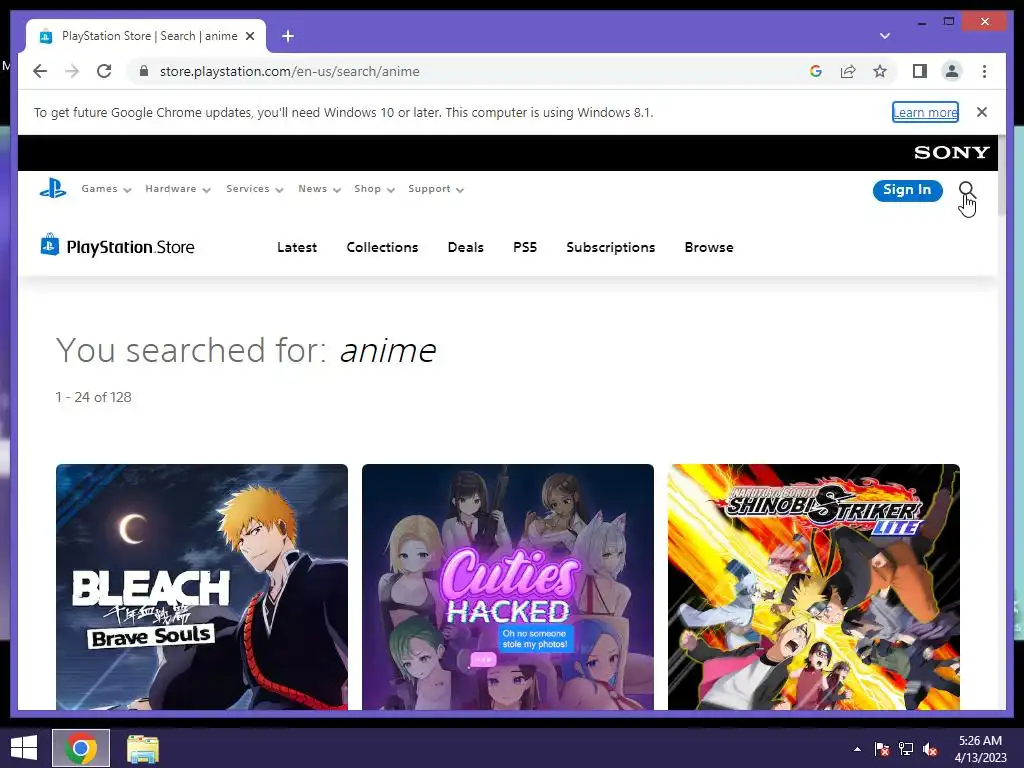Screen dimensions: 1024x768
Task: Click the muted volume tray icon
Action: point(930,749)
